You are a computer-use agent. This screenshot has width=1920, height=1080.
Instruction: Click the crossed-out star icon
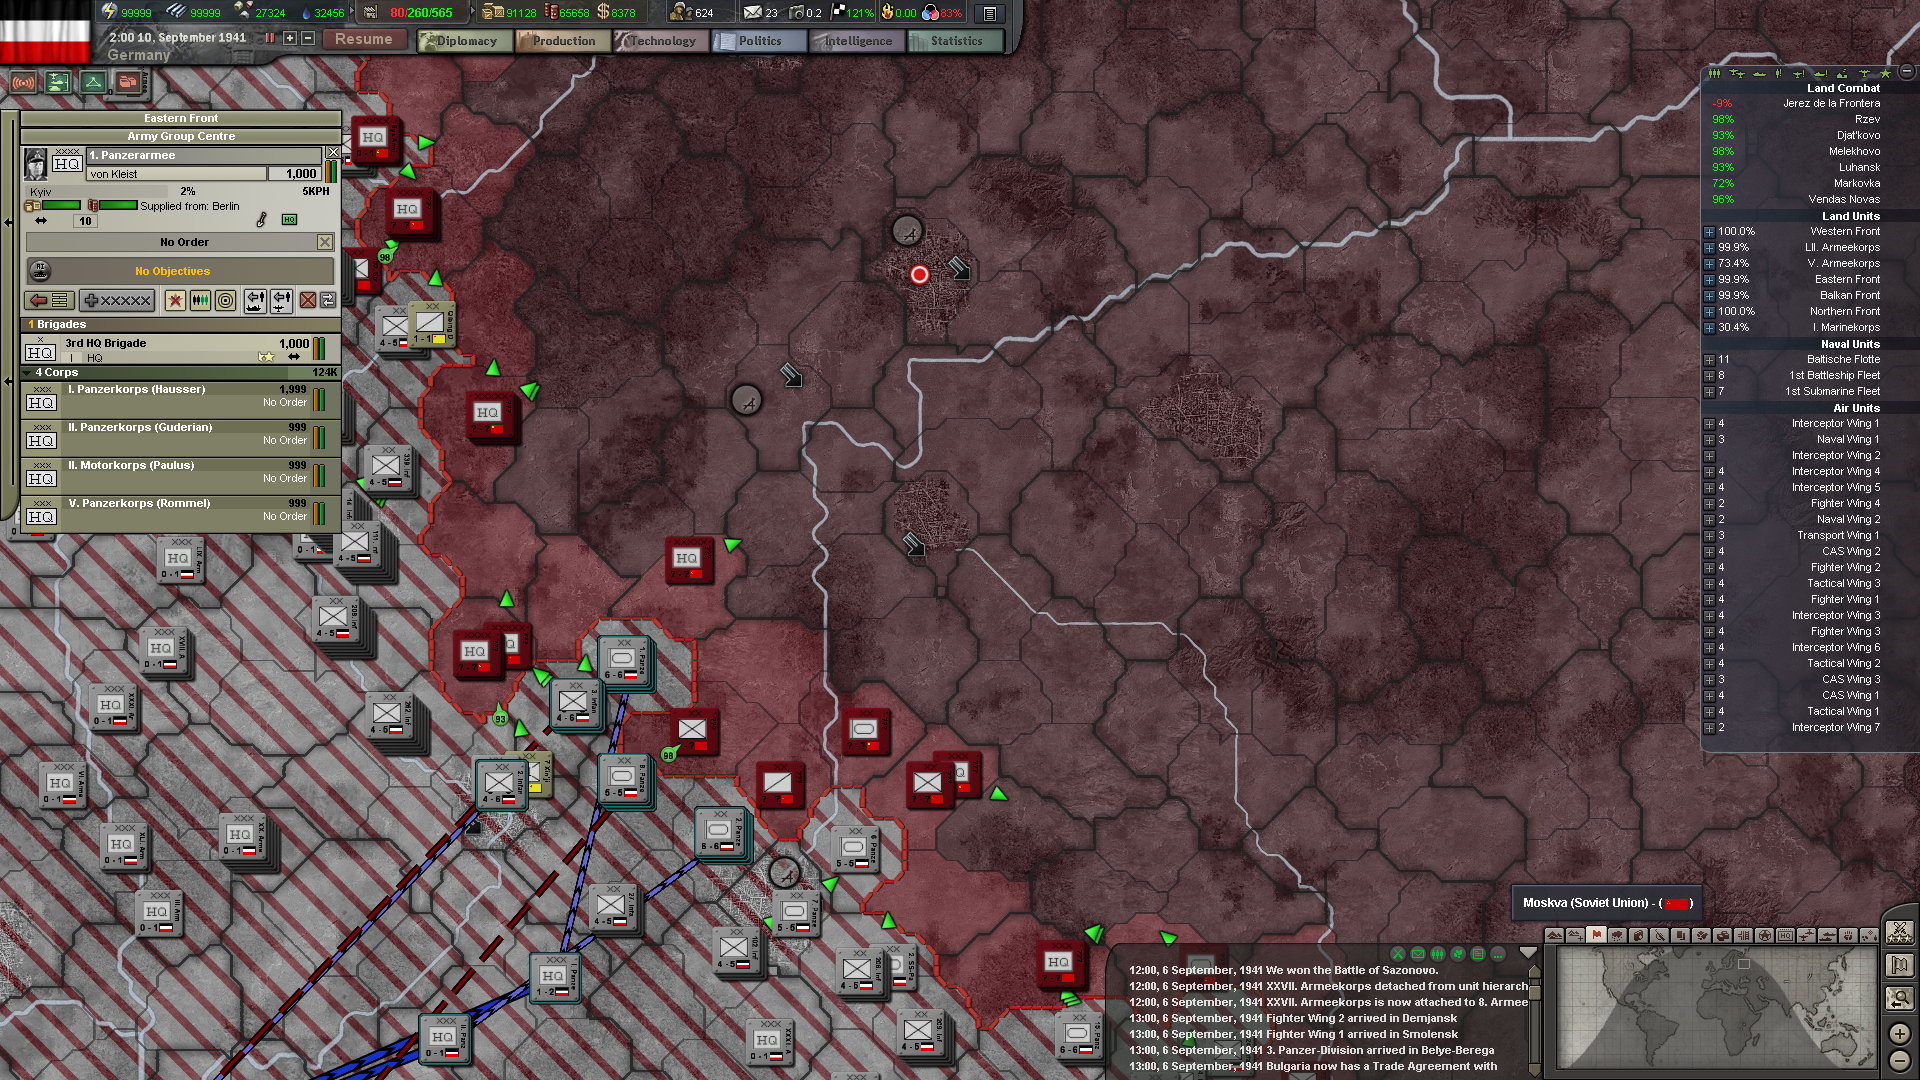click(175, 300)
